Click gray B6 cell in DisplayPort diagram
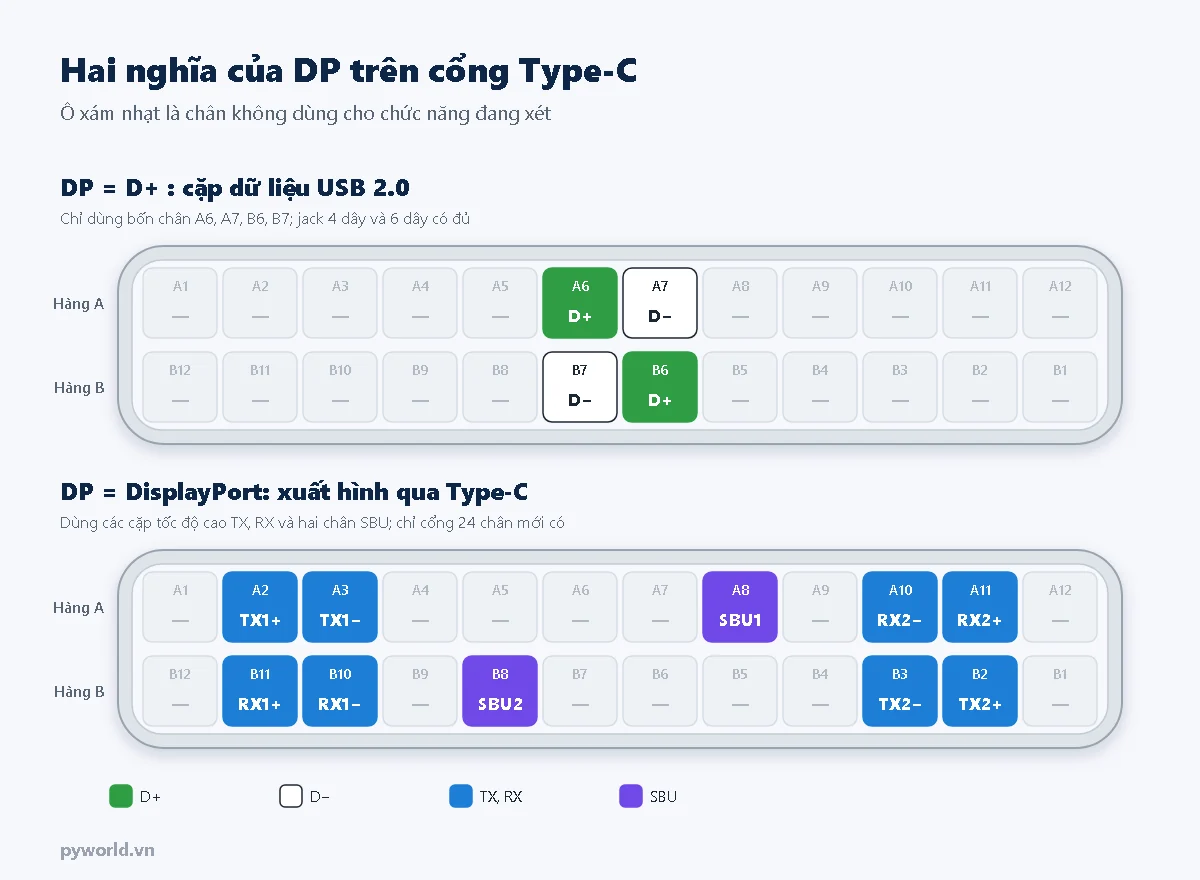Image resolution: width=1200 pixels, height=880 pixels. (x=660, y=691)
